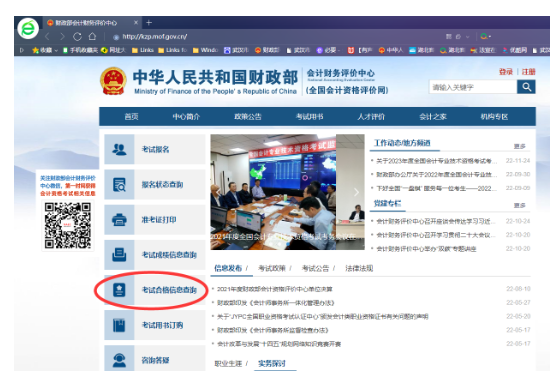This screenshot has width=557, height=384.
Task: Switch to the 考试公告 tab
Action: pyautogui.click(x=315, y=268)
